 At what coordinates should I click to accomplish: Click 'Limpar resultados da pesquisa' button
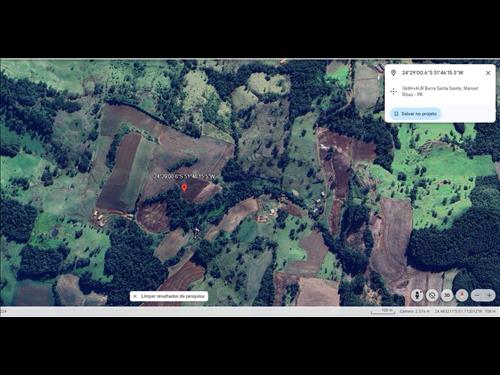point(169,296)
